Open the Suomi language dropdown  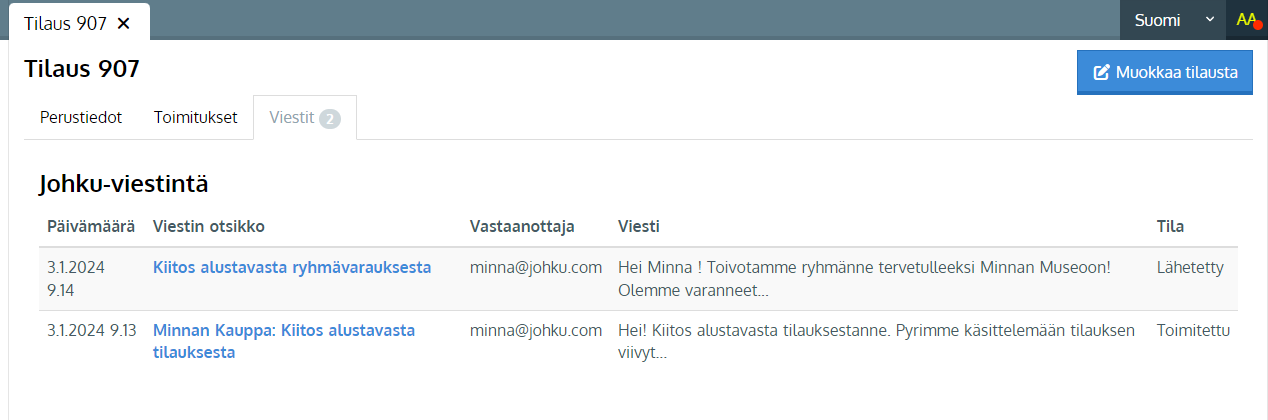pos(1173,20)
